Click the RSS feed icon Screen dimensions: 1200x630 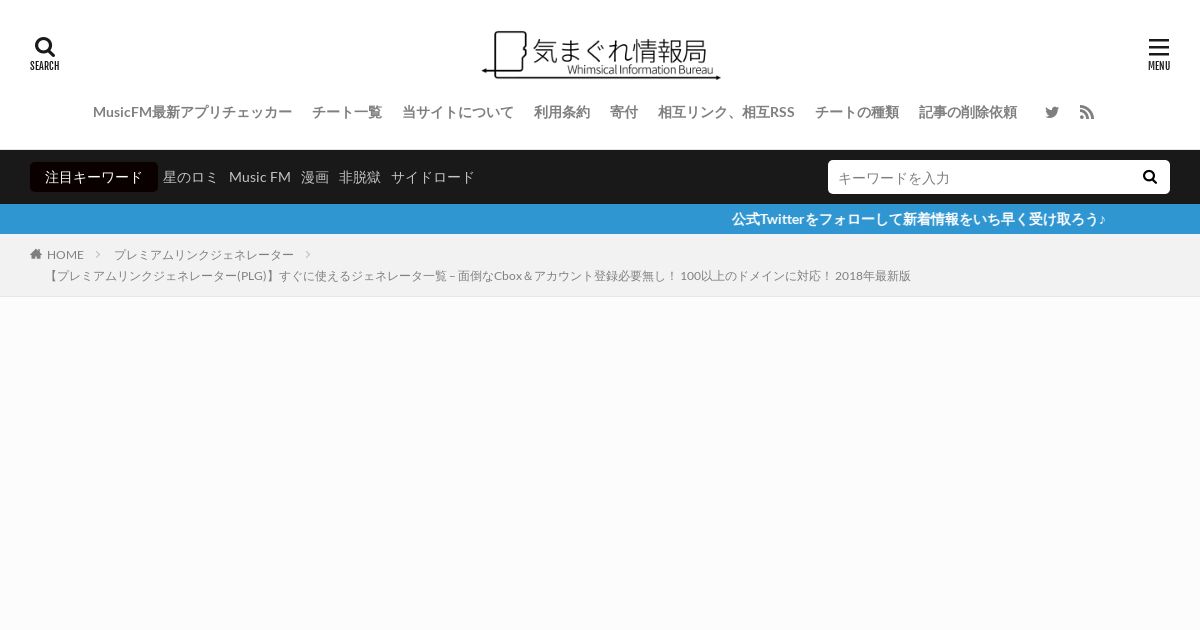point(1087,112)
